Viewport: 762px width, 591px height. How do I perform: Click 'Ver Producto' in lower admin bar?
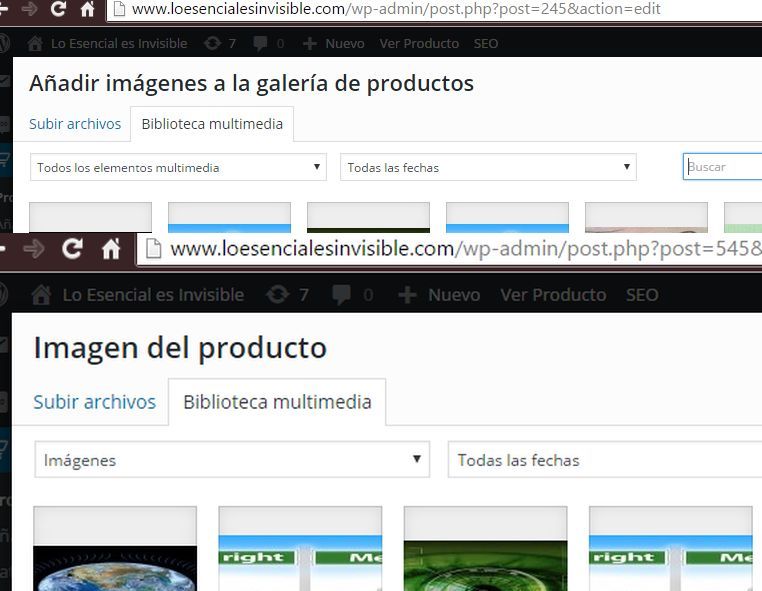pos(554,295)
